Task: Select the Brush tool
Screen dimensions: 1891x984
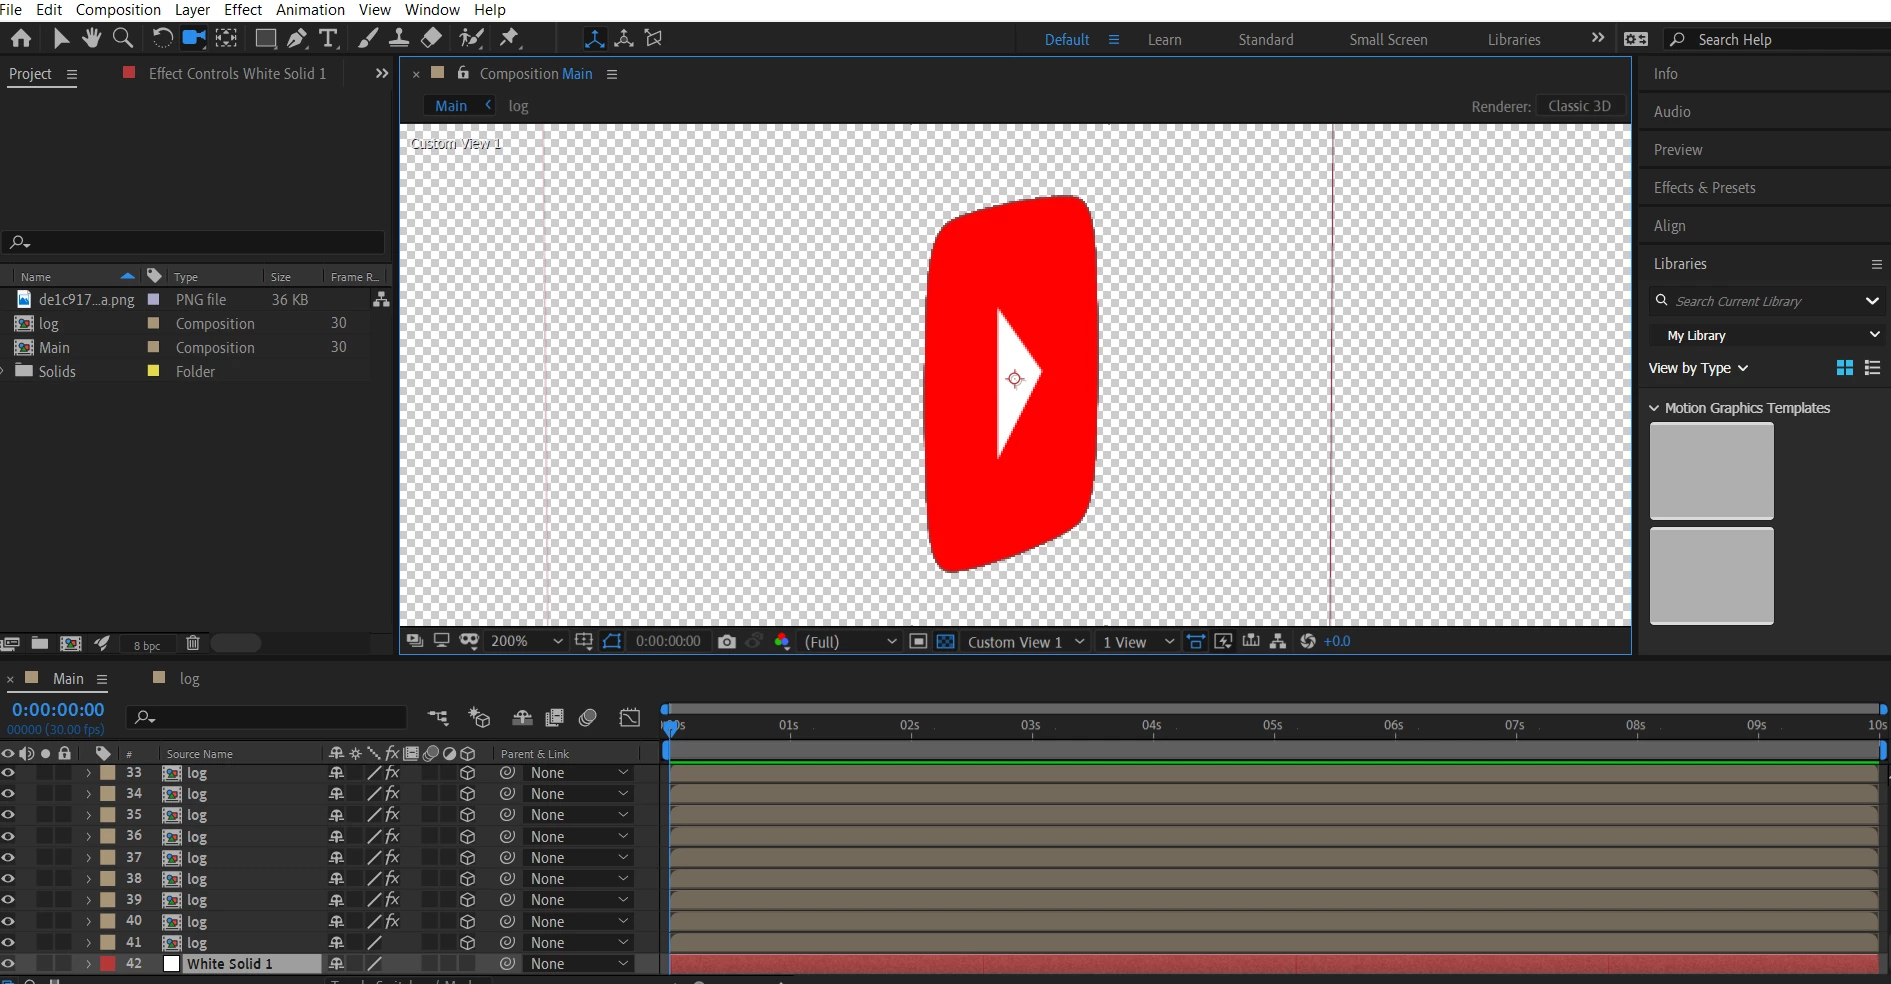Action: [x=368, y=39]
